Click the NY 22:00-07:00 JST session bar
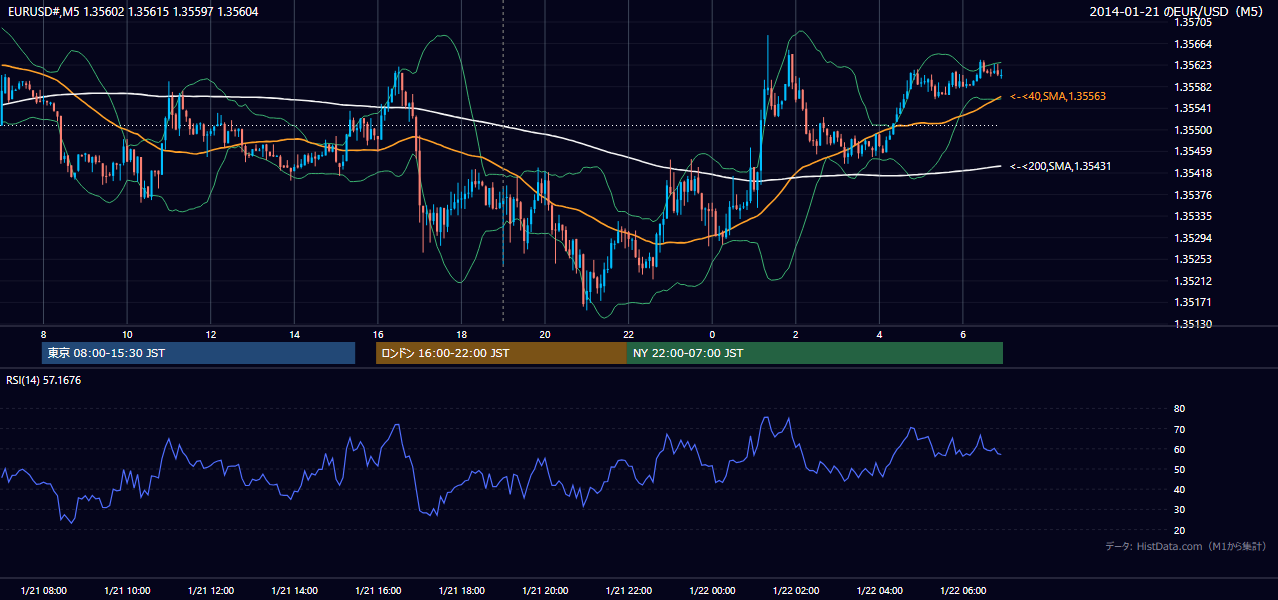 tap(815, 353)
